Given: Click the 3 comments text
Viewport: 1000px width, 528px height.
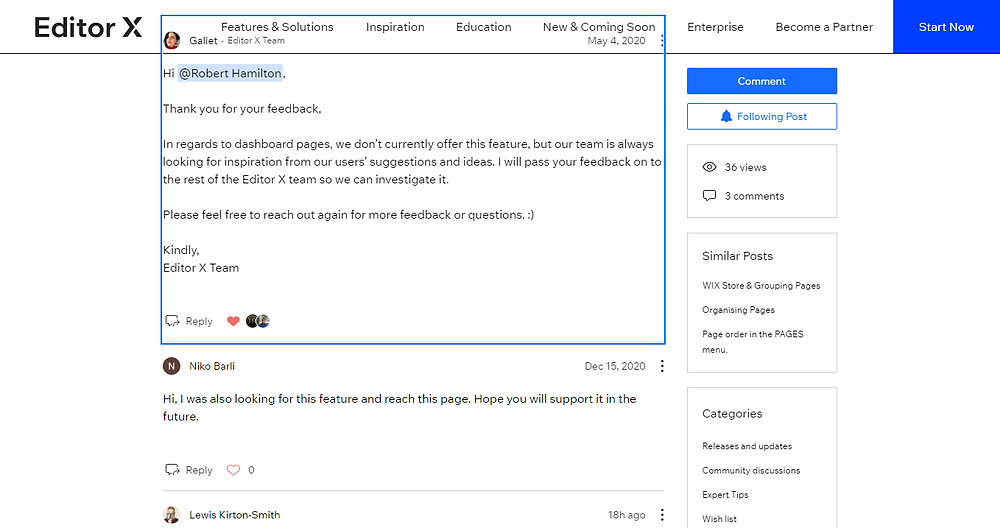Looking at the screenshot, I should tap(754, 196).
